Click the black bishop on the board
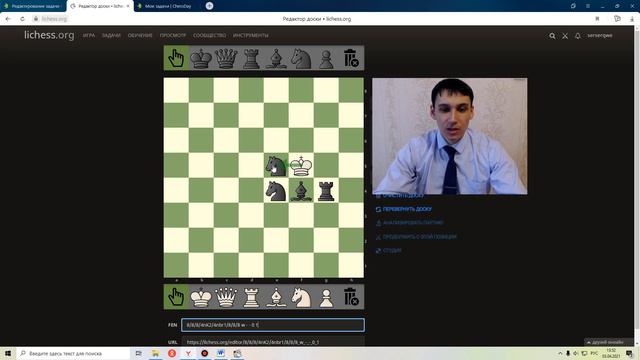The width and height of the screenshot is (640, 360). [x=301, y=191]
